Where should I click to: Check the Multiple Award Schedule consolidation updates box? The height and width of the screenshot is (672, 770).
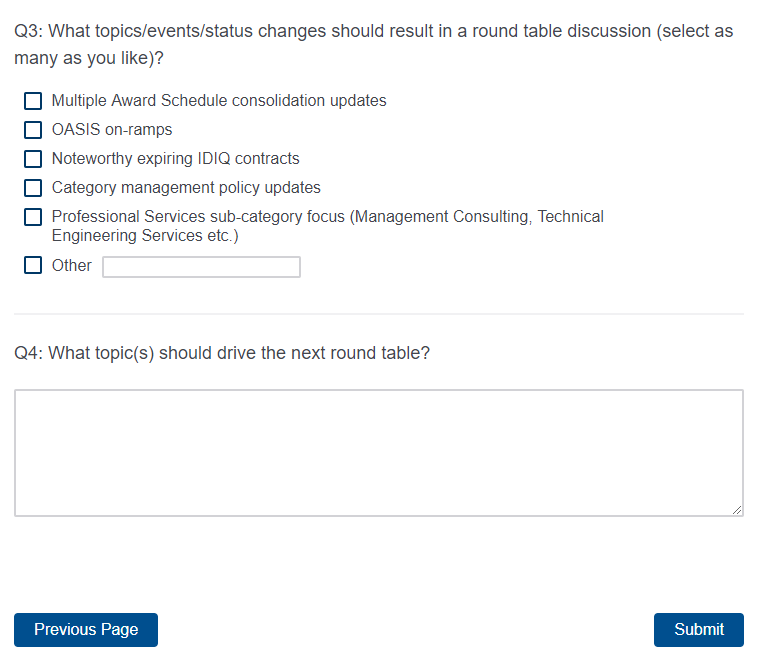click(33, 101)
